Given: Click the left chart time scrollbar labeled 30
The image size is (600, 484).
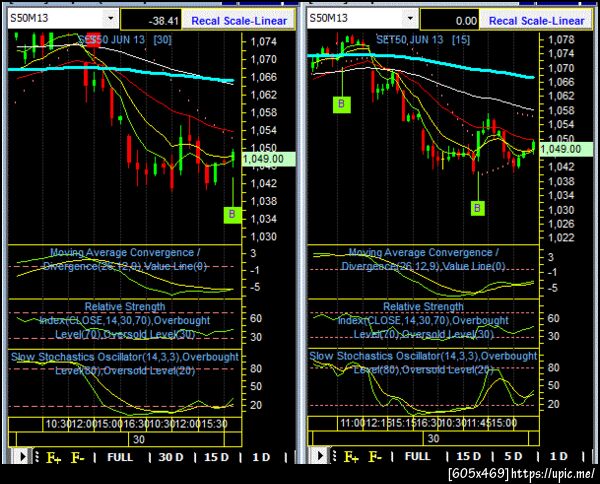Looking at the screenshot, I should pos(125,439).
